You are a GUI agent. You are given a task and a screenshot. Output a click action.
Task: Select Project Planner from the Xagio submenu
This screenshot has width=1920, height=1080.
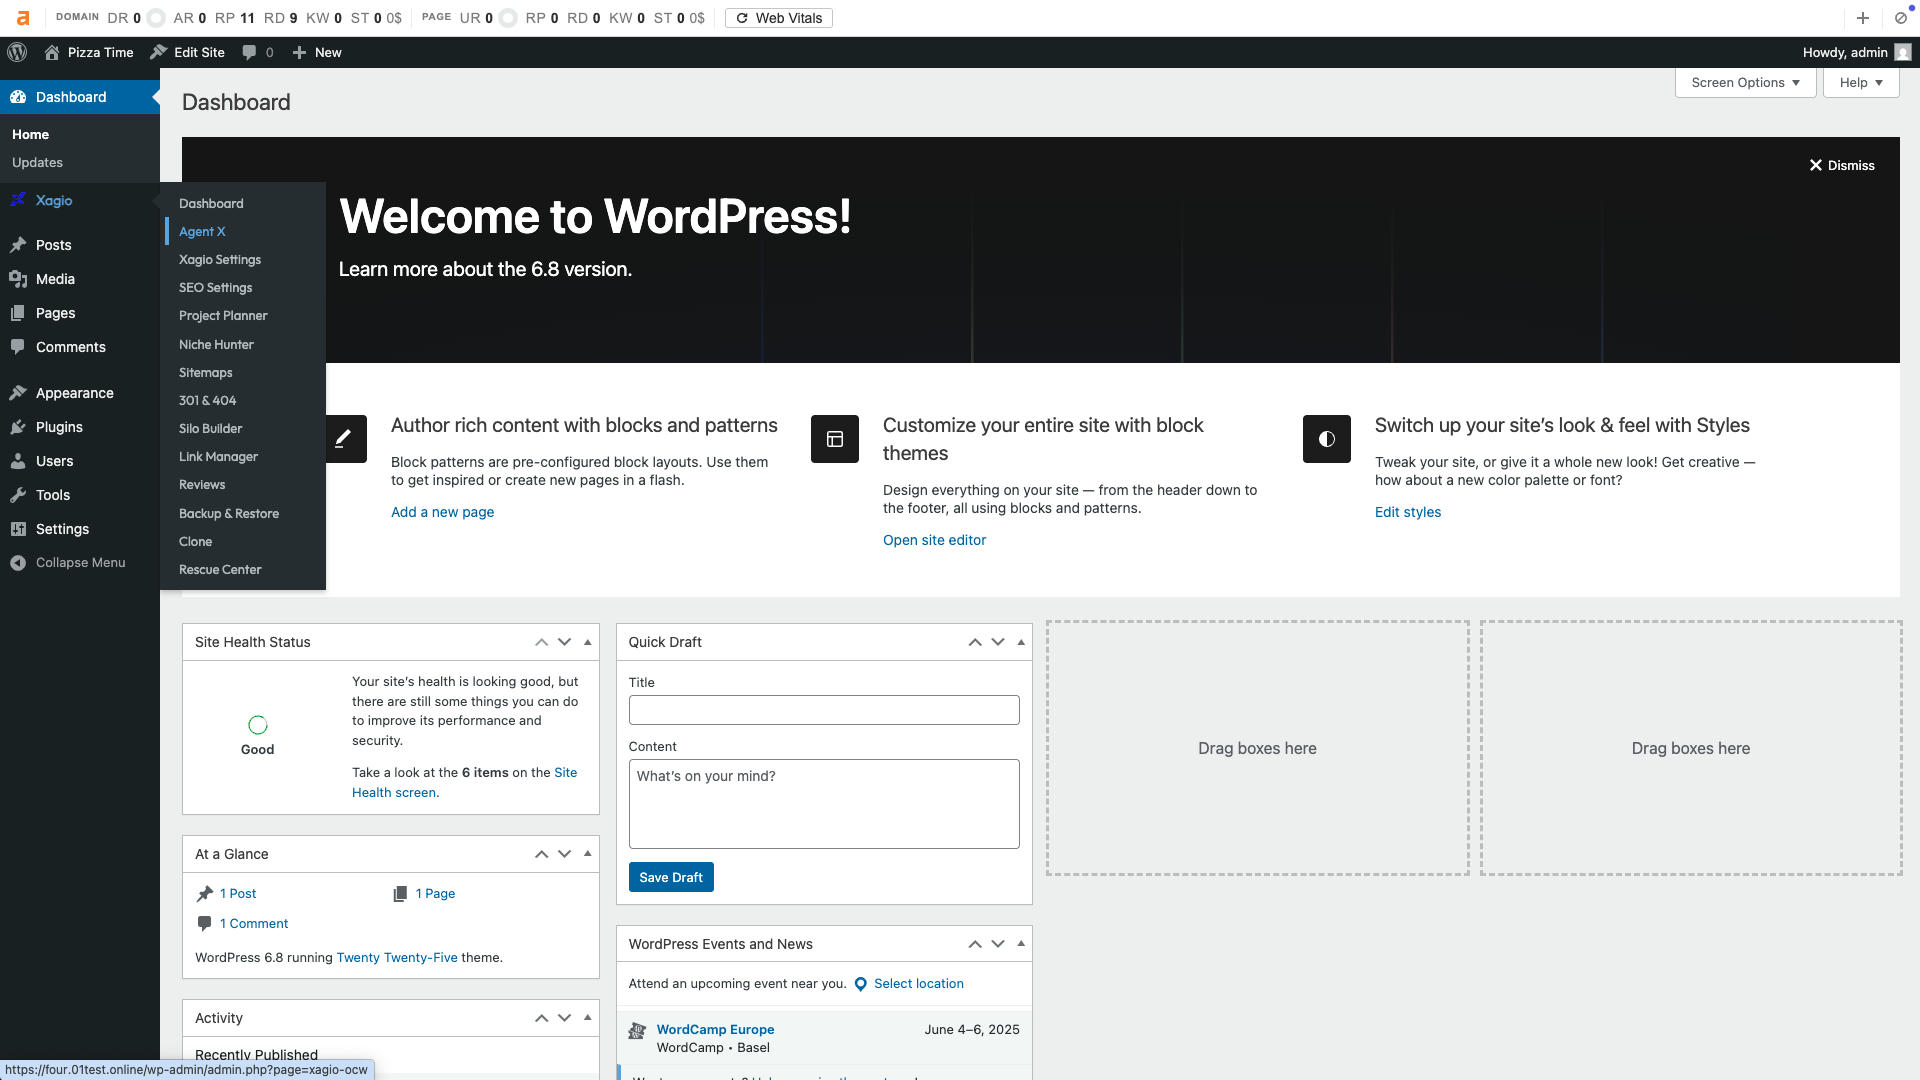point(223,315)
